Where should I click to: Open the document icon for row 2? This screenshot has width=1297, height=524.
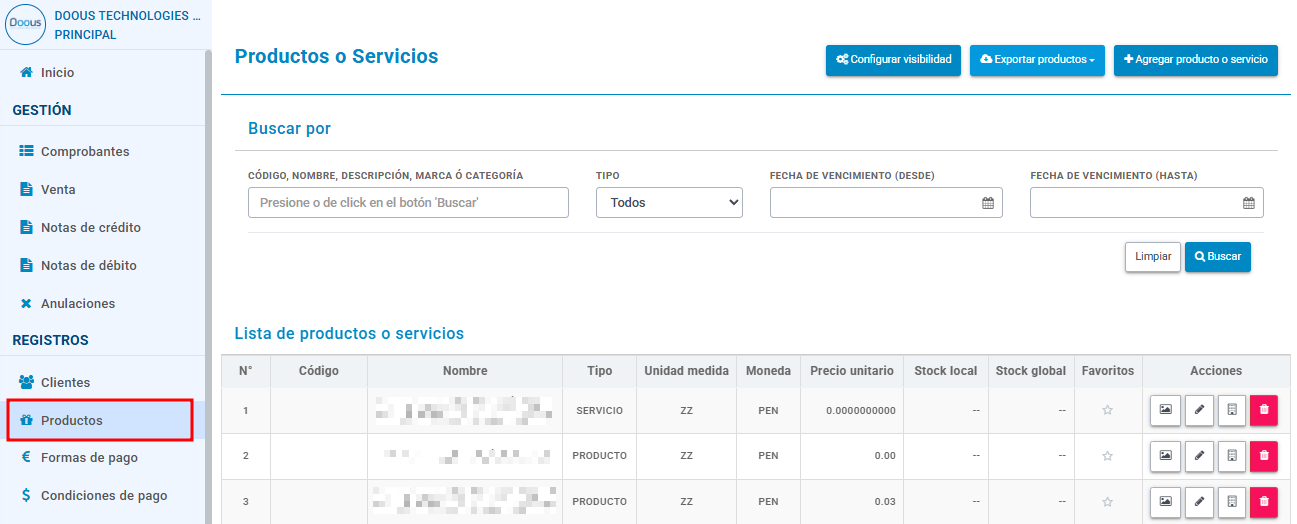(1232, 456)
